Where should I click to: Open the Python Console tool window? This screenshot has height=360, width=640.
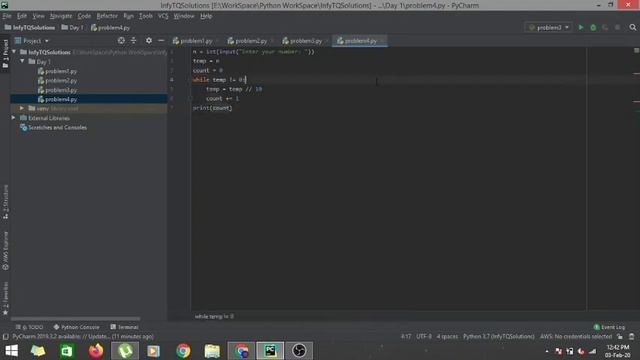[x=76, y=327]
